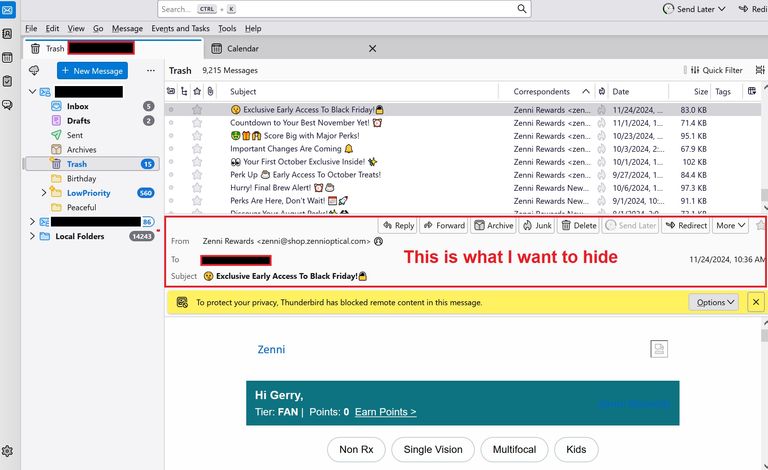Click the Reply button

(x=399, y=225)
